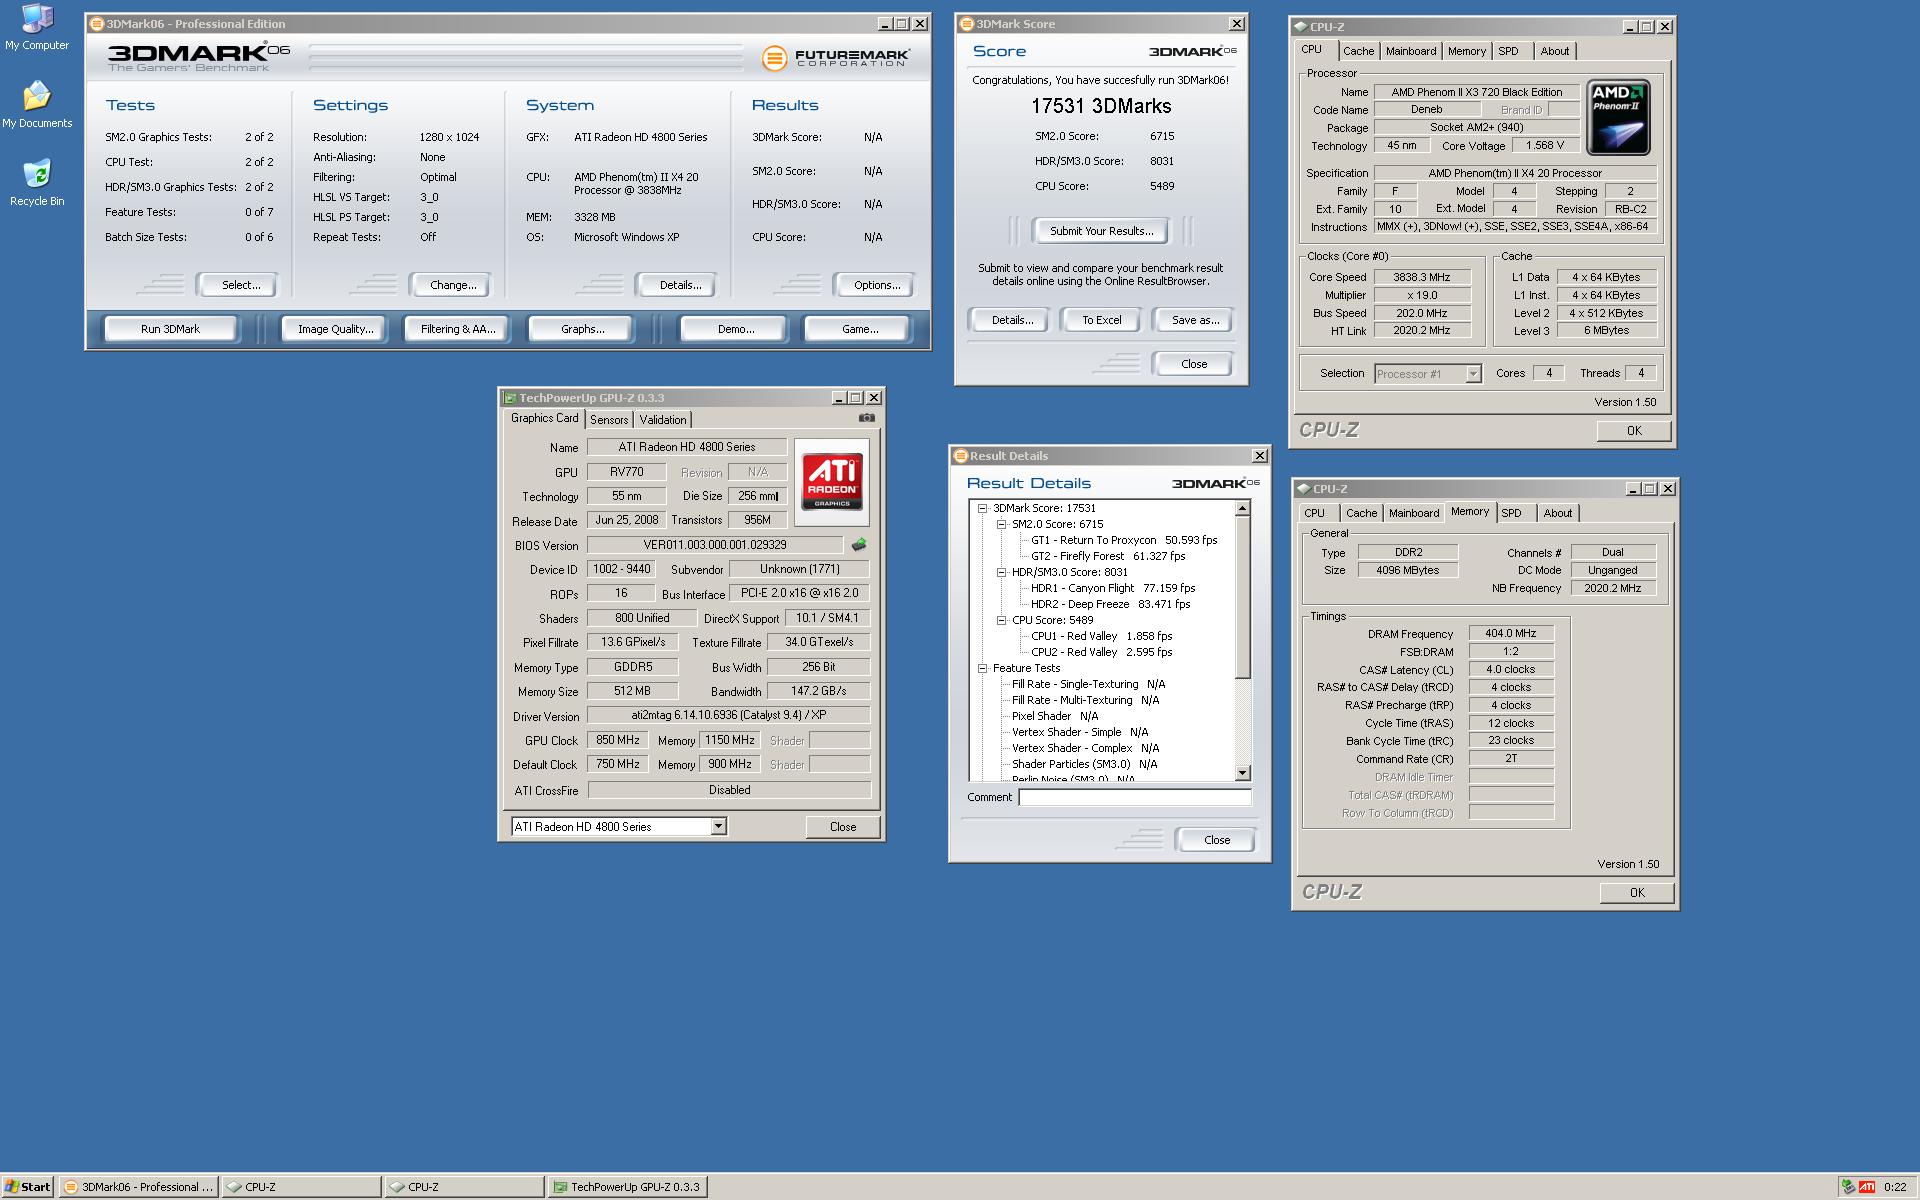The image size is (1920, 1200).
Task: Open About tab in bottom CPU-Z window
Action: point(1557,513)
